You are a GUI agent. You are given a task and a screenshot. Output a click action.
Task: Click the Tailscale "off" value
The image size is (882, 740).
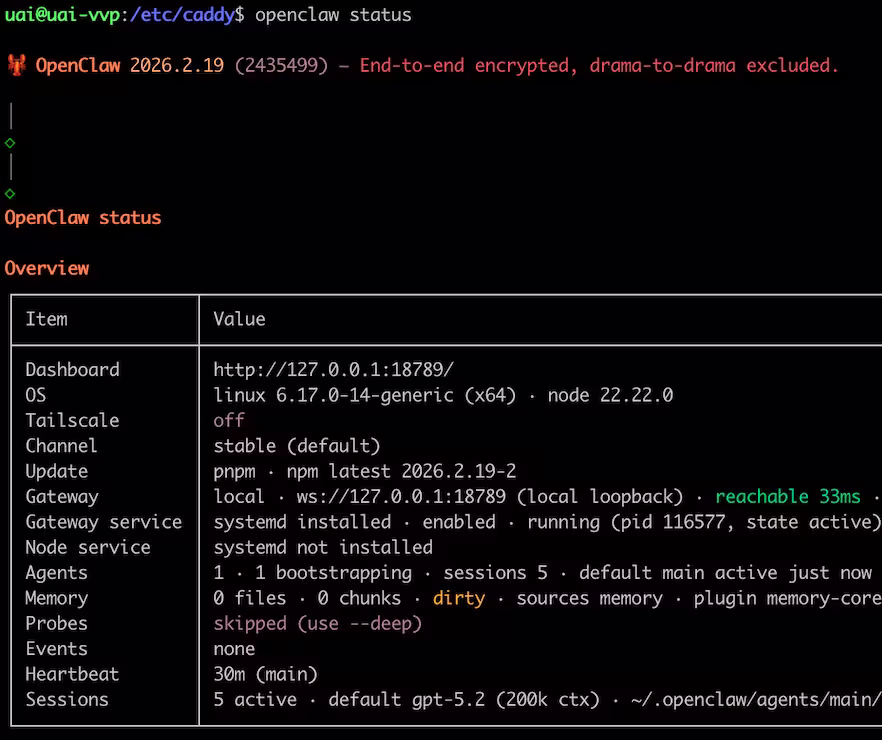pos(229,421)
